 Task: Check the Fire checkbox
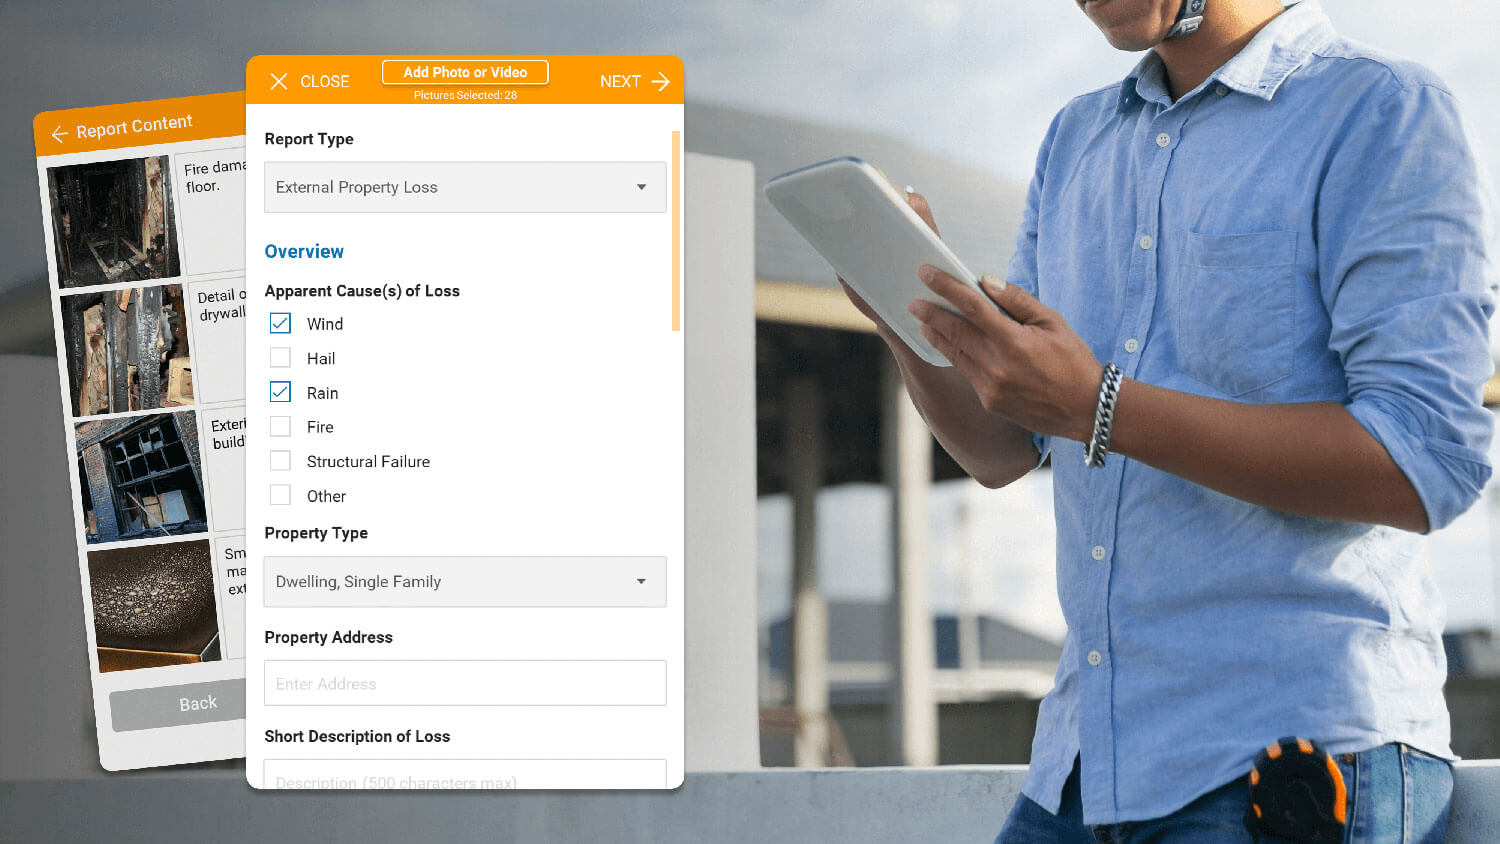(280, 426)
